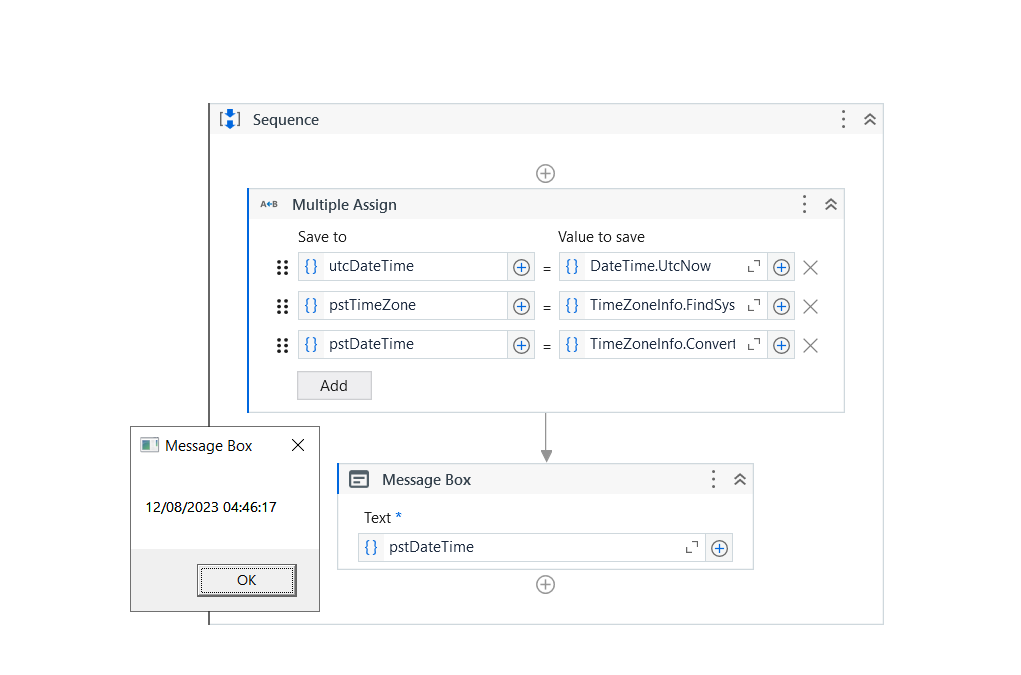Click the A+B Multiple Assign icon
The height and width of the screenshot is (675, 1021).
[x=268, y=204]
